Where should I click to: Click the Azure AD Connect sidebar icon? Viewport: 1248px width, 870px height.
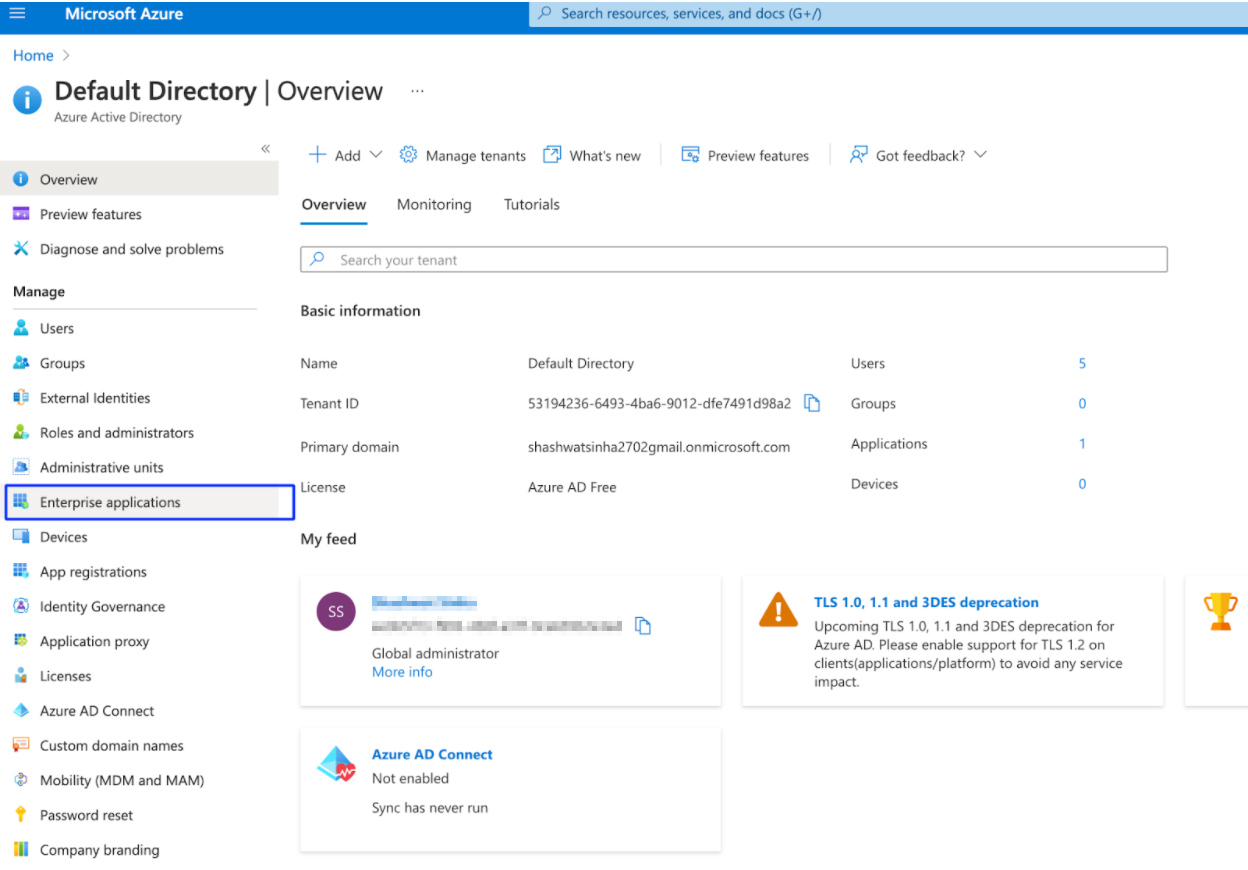pyautogui.click(x=21, y=711)
